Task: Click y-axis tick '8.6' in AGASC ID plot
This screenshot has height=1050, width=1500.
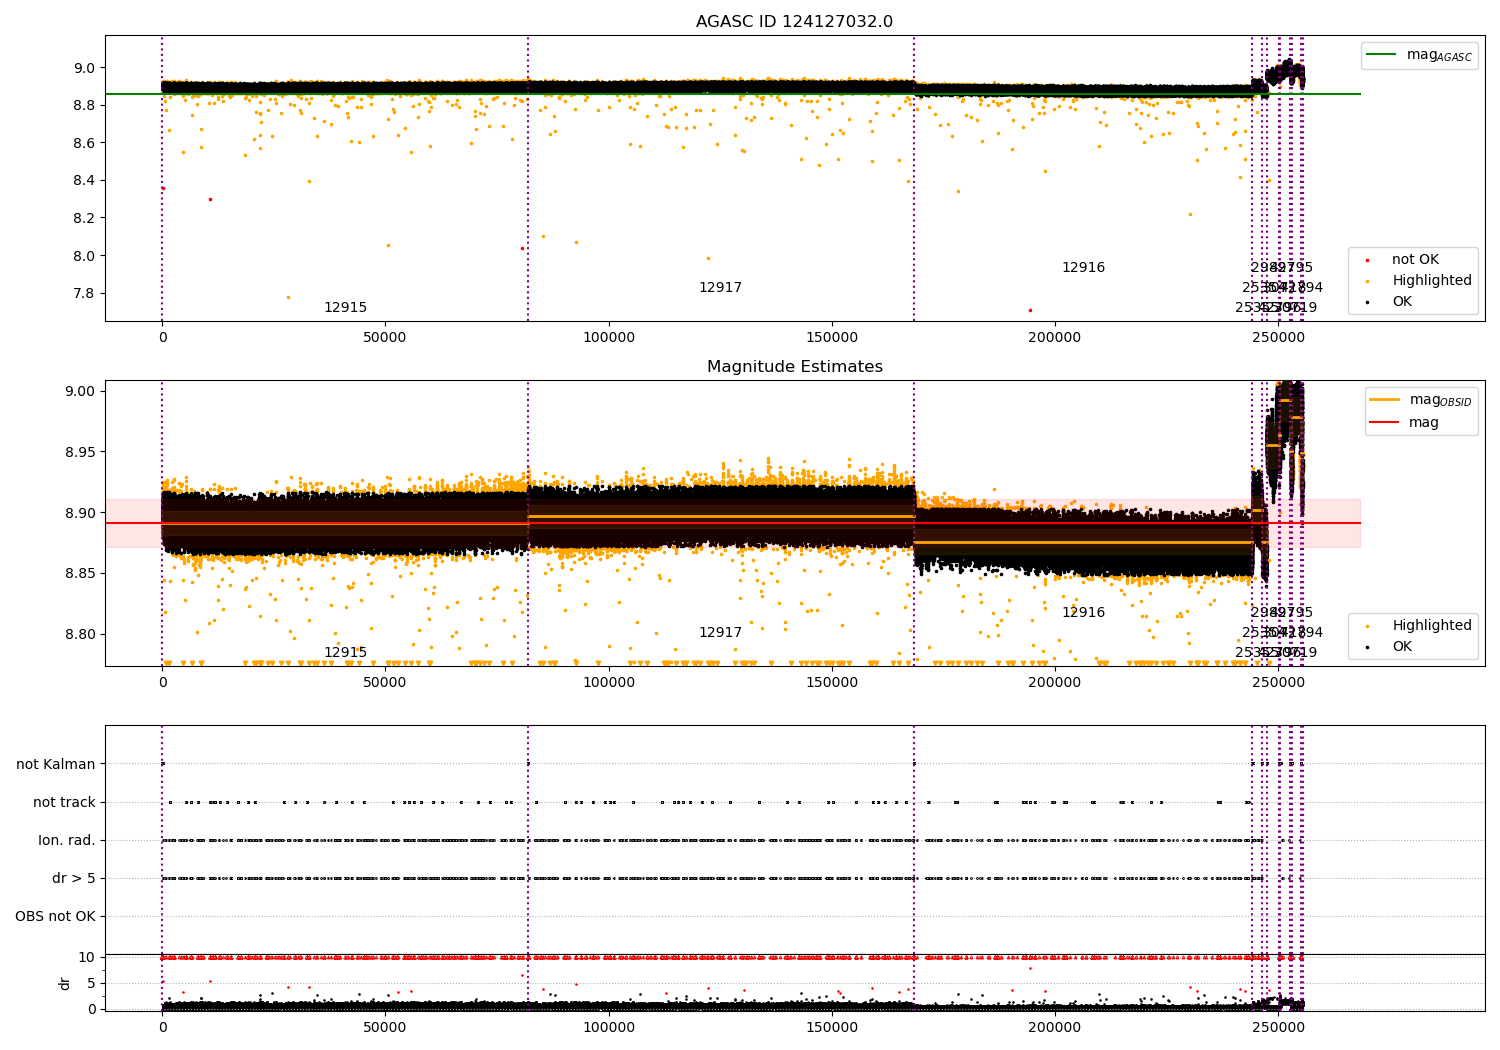Action: (x=84, y=144)
